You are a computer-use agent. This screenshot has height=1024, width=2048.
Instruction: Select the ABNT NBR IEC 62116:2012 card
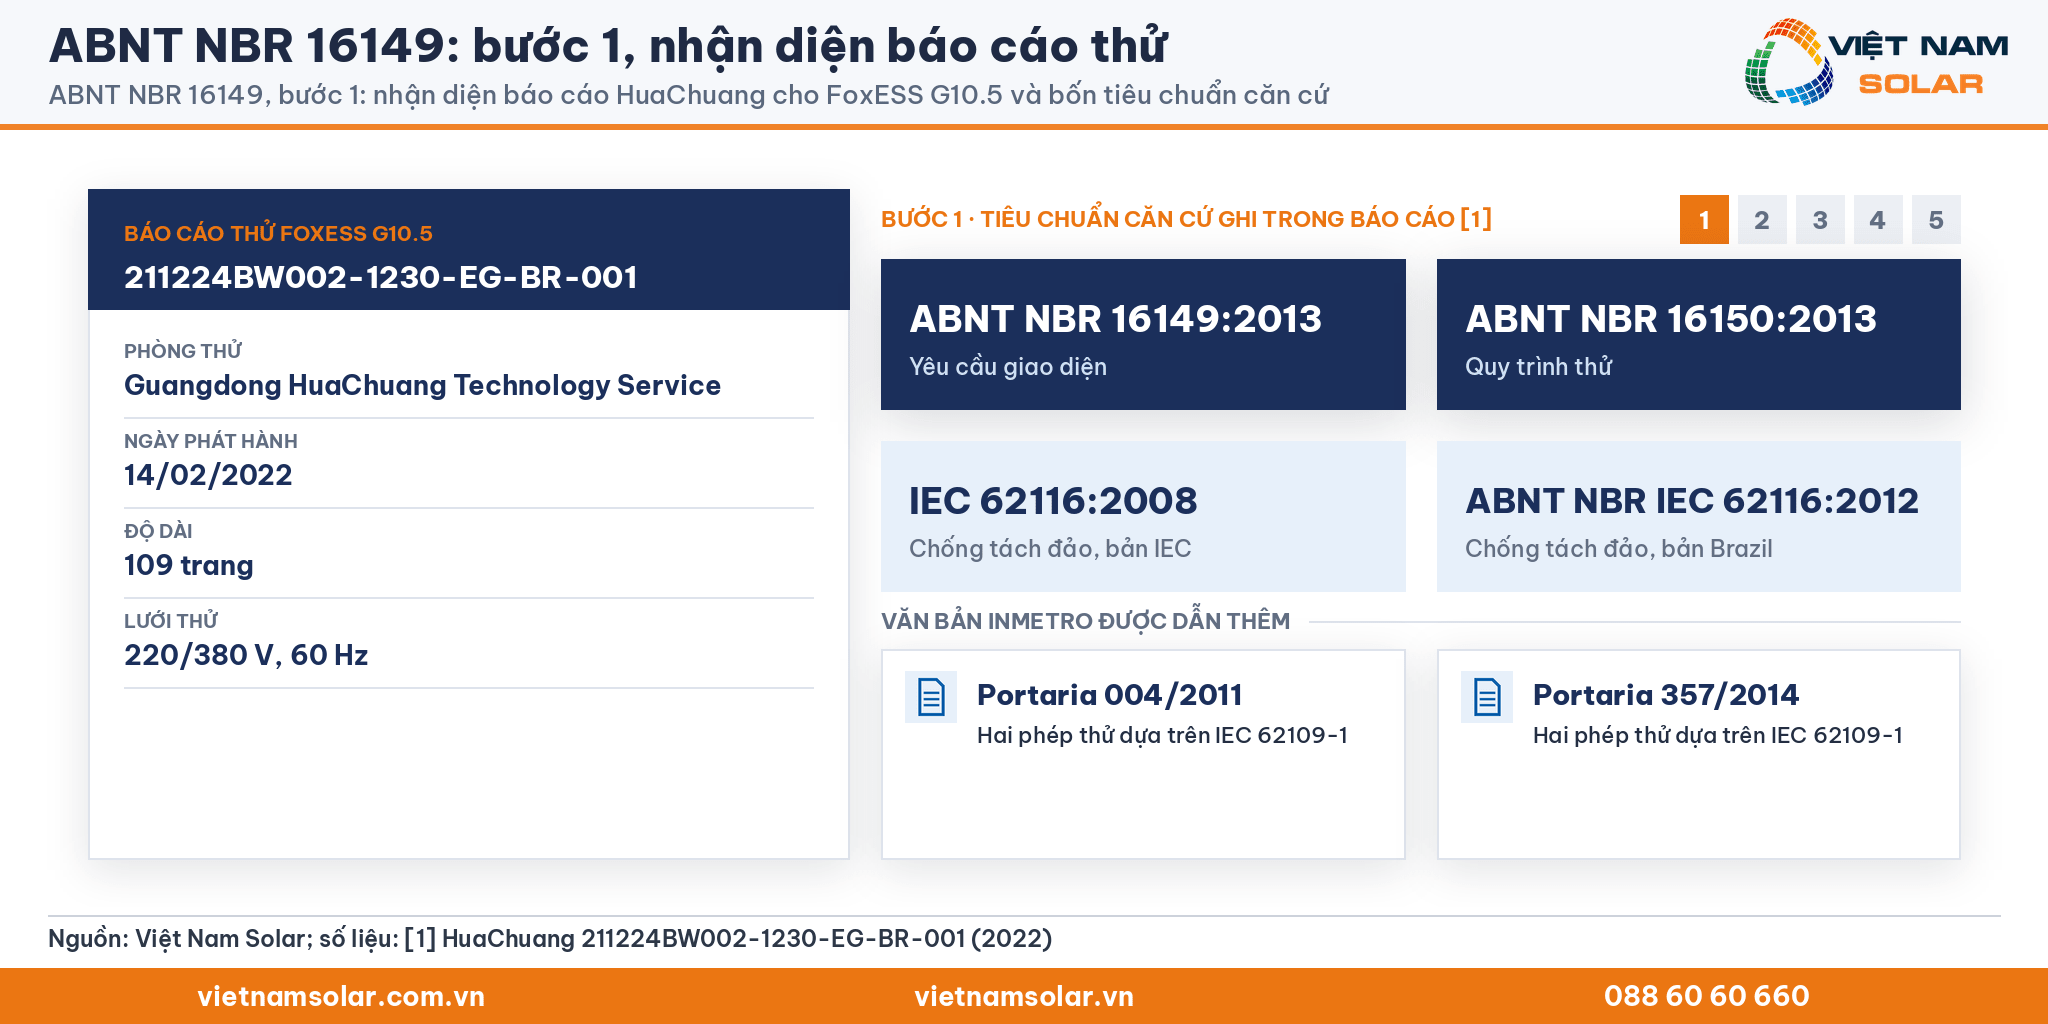pyautogui.click(x=1699, y=516)
